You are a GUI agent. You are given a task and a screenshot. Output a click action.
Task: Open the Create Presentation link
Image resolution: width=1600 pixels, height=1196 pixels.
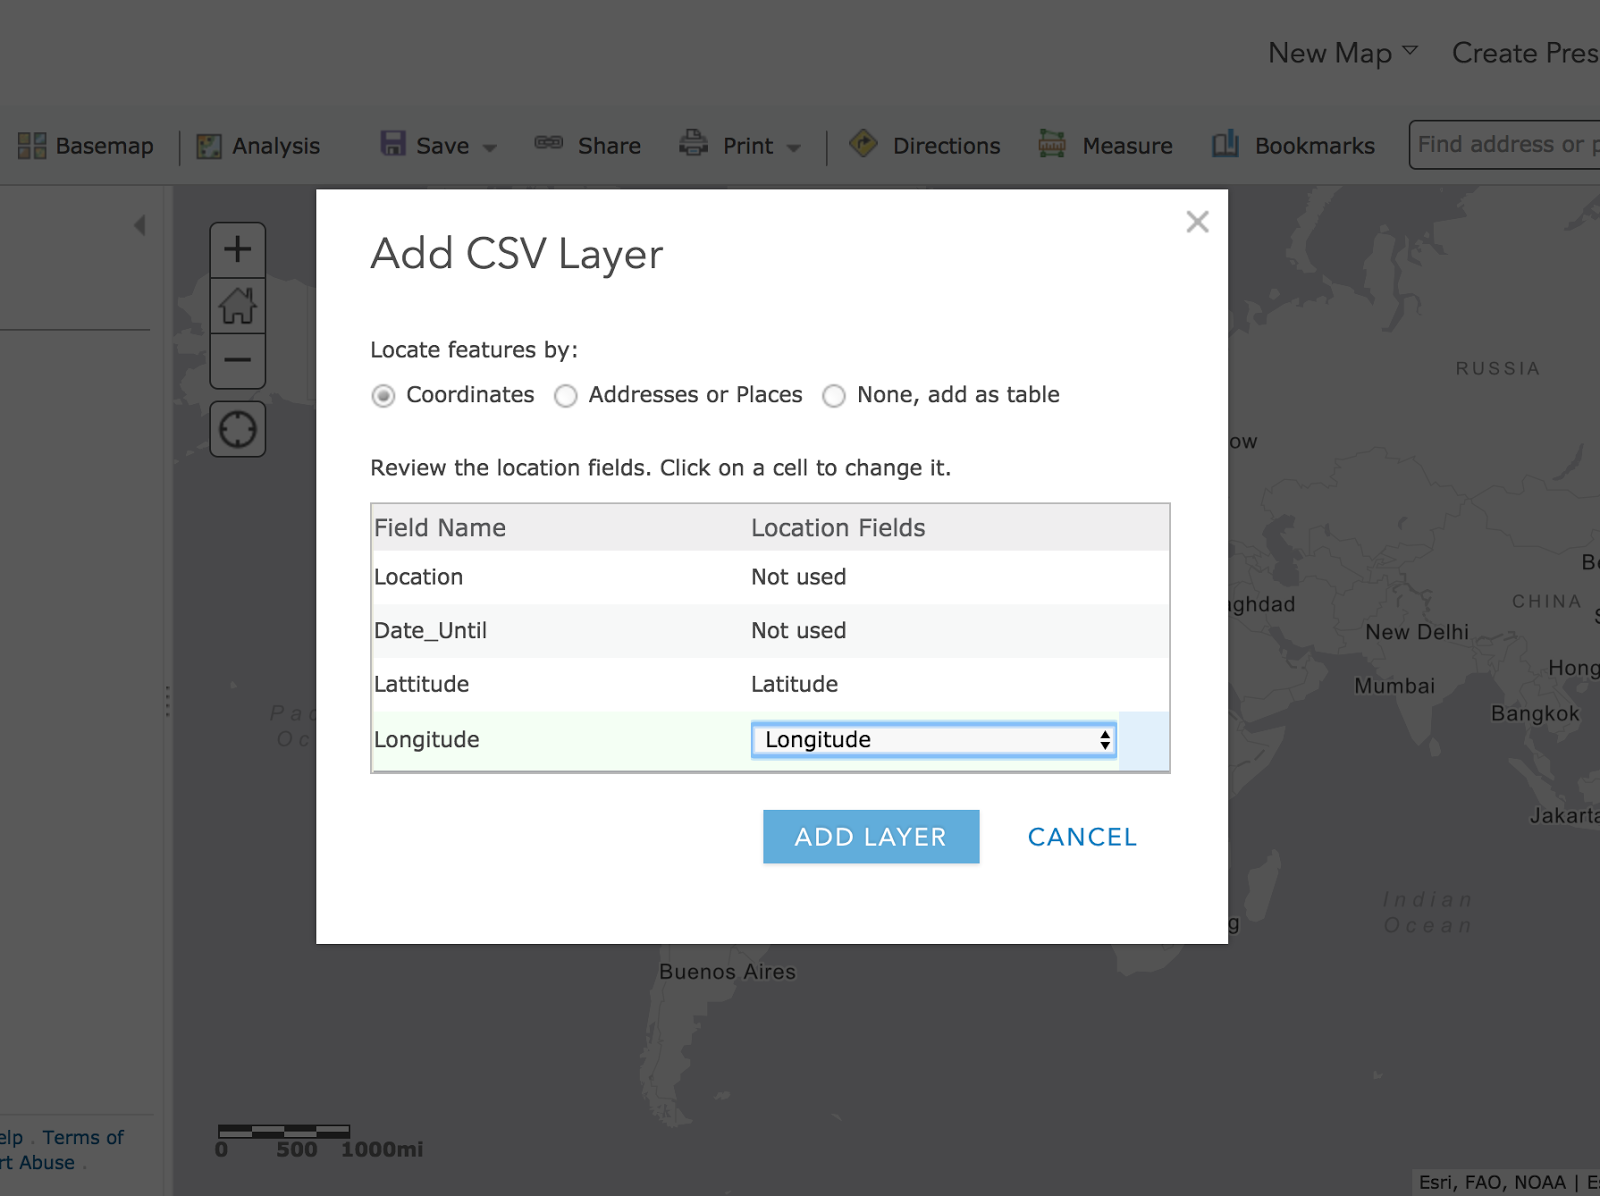pos(1525,53)
